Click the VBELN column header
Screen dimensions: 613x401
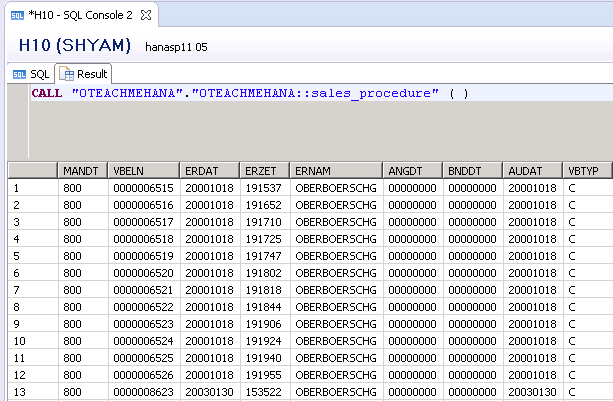[143, 171]
